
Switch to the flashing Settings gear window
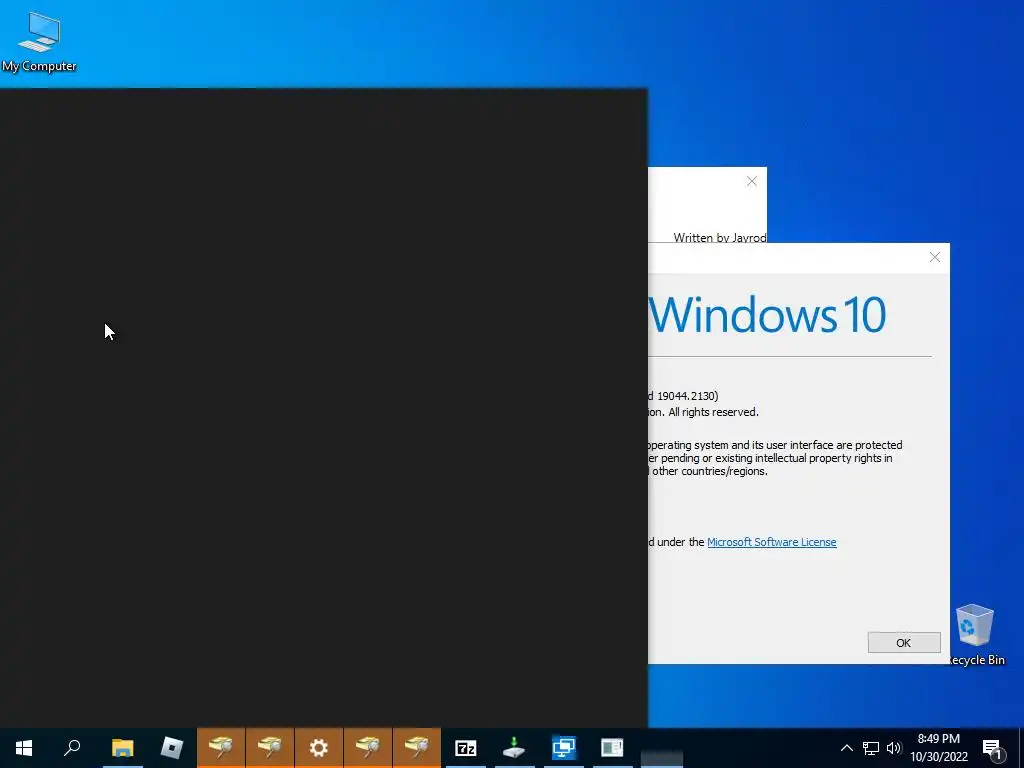[319, 748]
